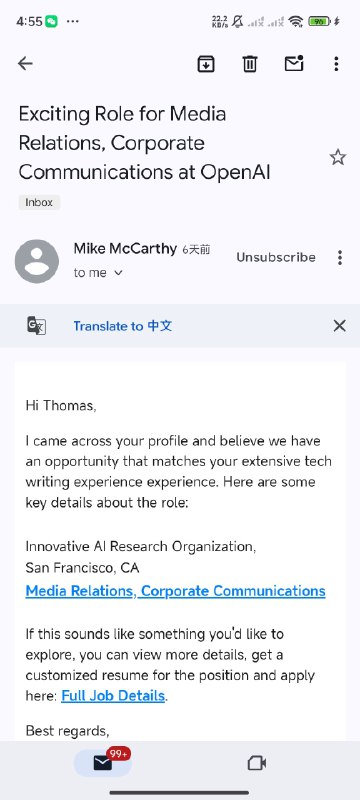Translate to 中文
Image resolution: width=360 pixels, height=800 pixels.
point(123,326)
